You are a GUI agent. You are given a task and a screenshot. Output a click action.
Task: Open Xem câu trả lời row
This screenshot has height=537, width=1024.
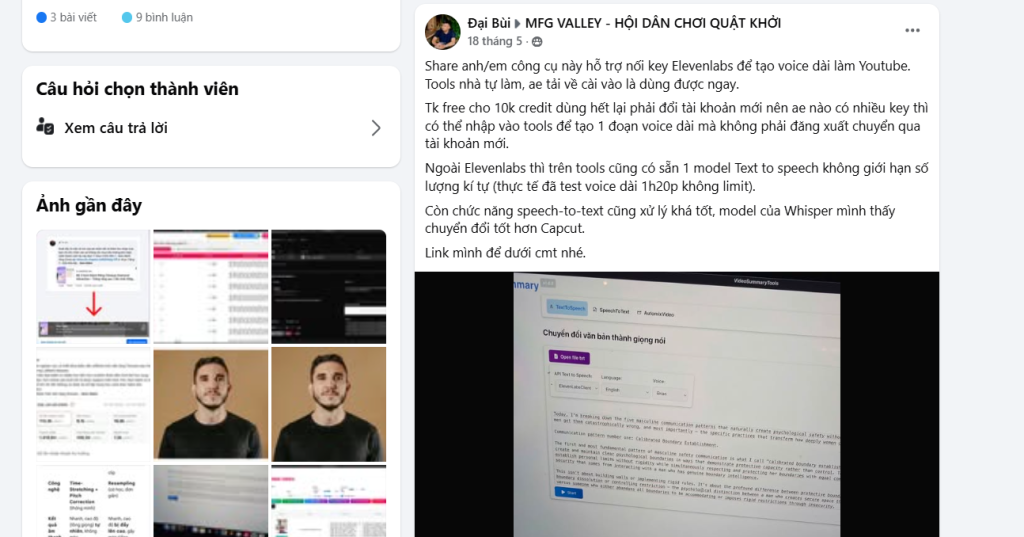point(211,127)
